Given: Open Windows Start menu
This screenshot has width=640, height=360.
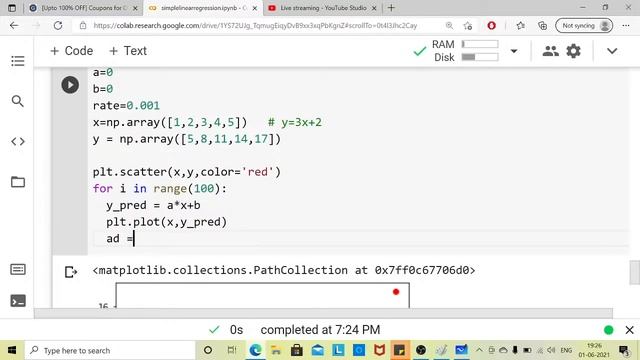Looking at the screenshot, I should (12, 350).
